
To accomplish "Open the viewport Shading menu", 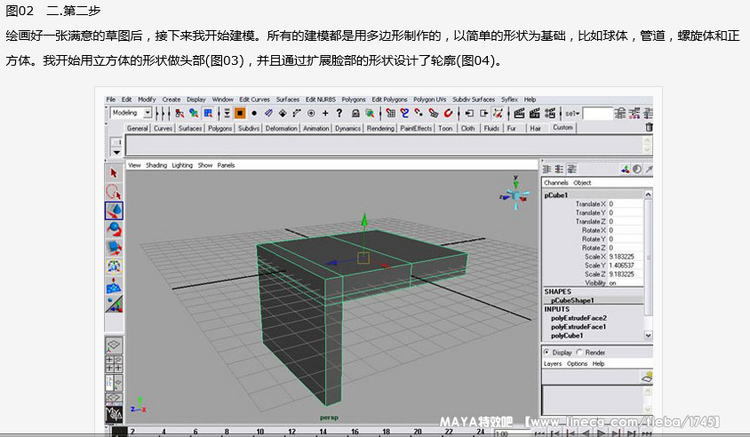I will pyautogui.click(x=156, y=165).
